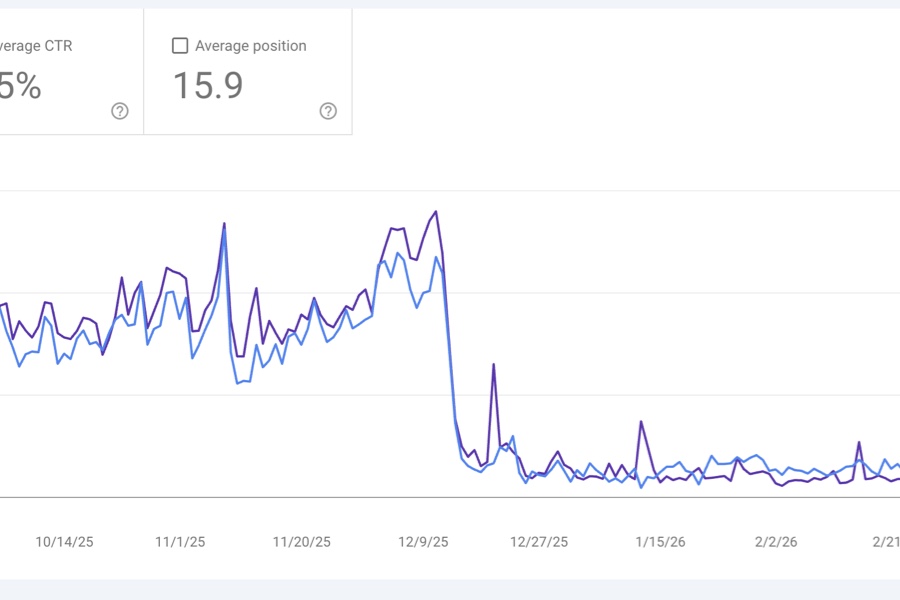
Task: Enable the Average position checkbox
Action: 180,46
